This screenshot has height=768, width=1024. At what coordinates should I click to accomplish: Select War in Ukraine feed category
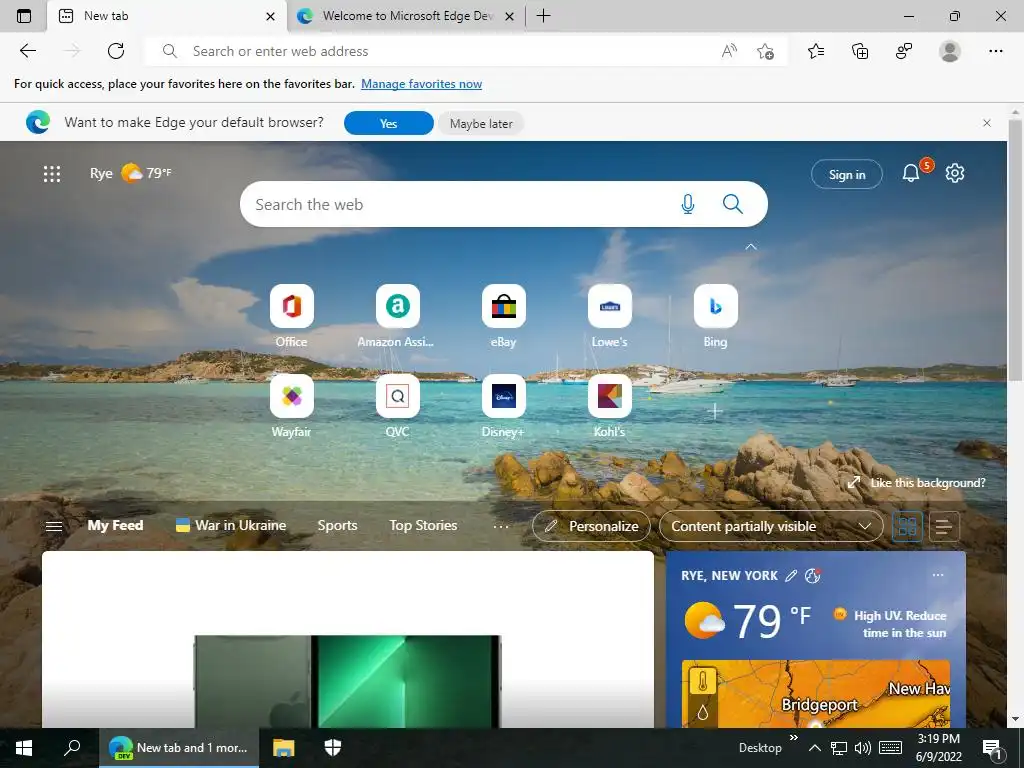tap(231, 526)
